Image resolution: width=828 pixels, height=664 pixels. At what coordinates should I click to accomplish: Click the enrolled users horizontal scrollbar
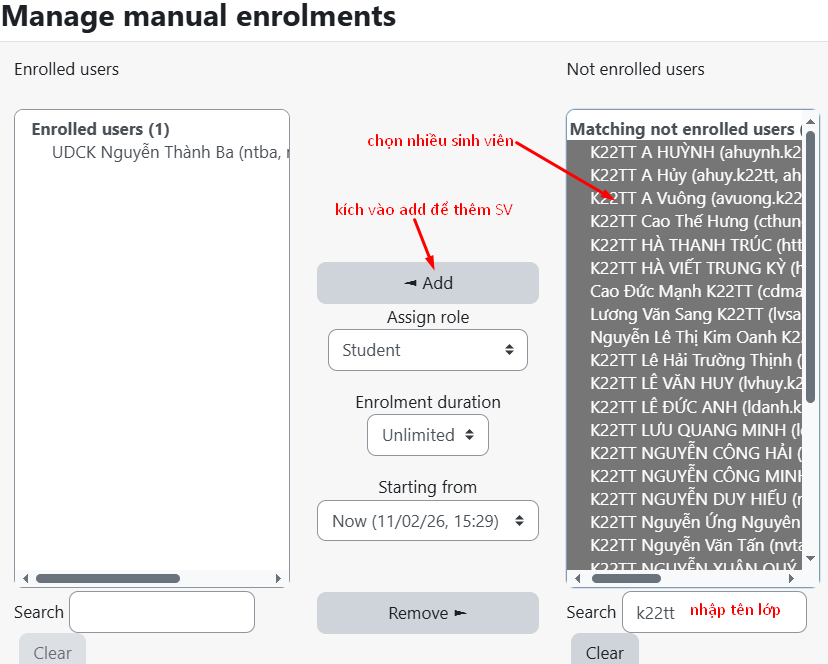tap(108, 578)
